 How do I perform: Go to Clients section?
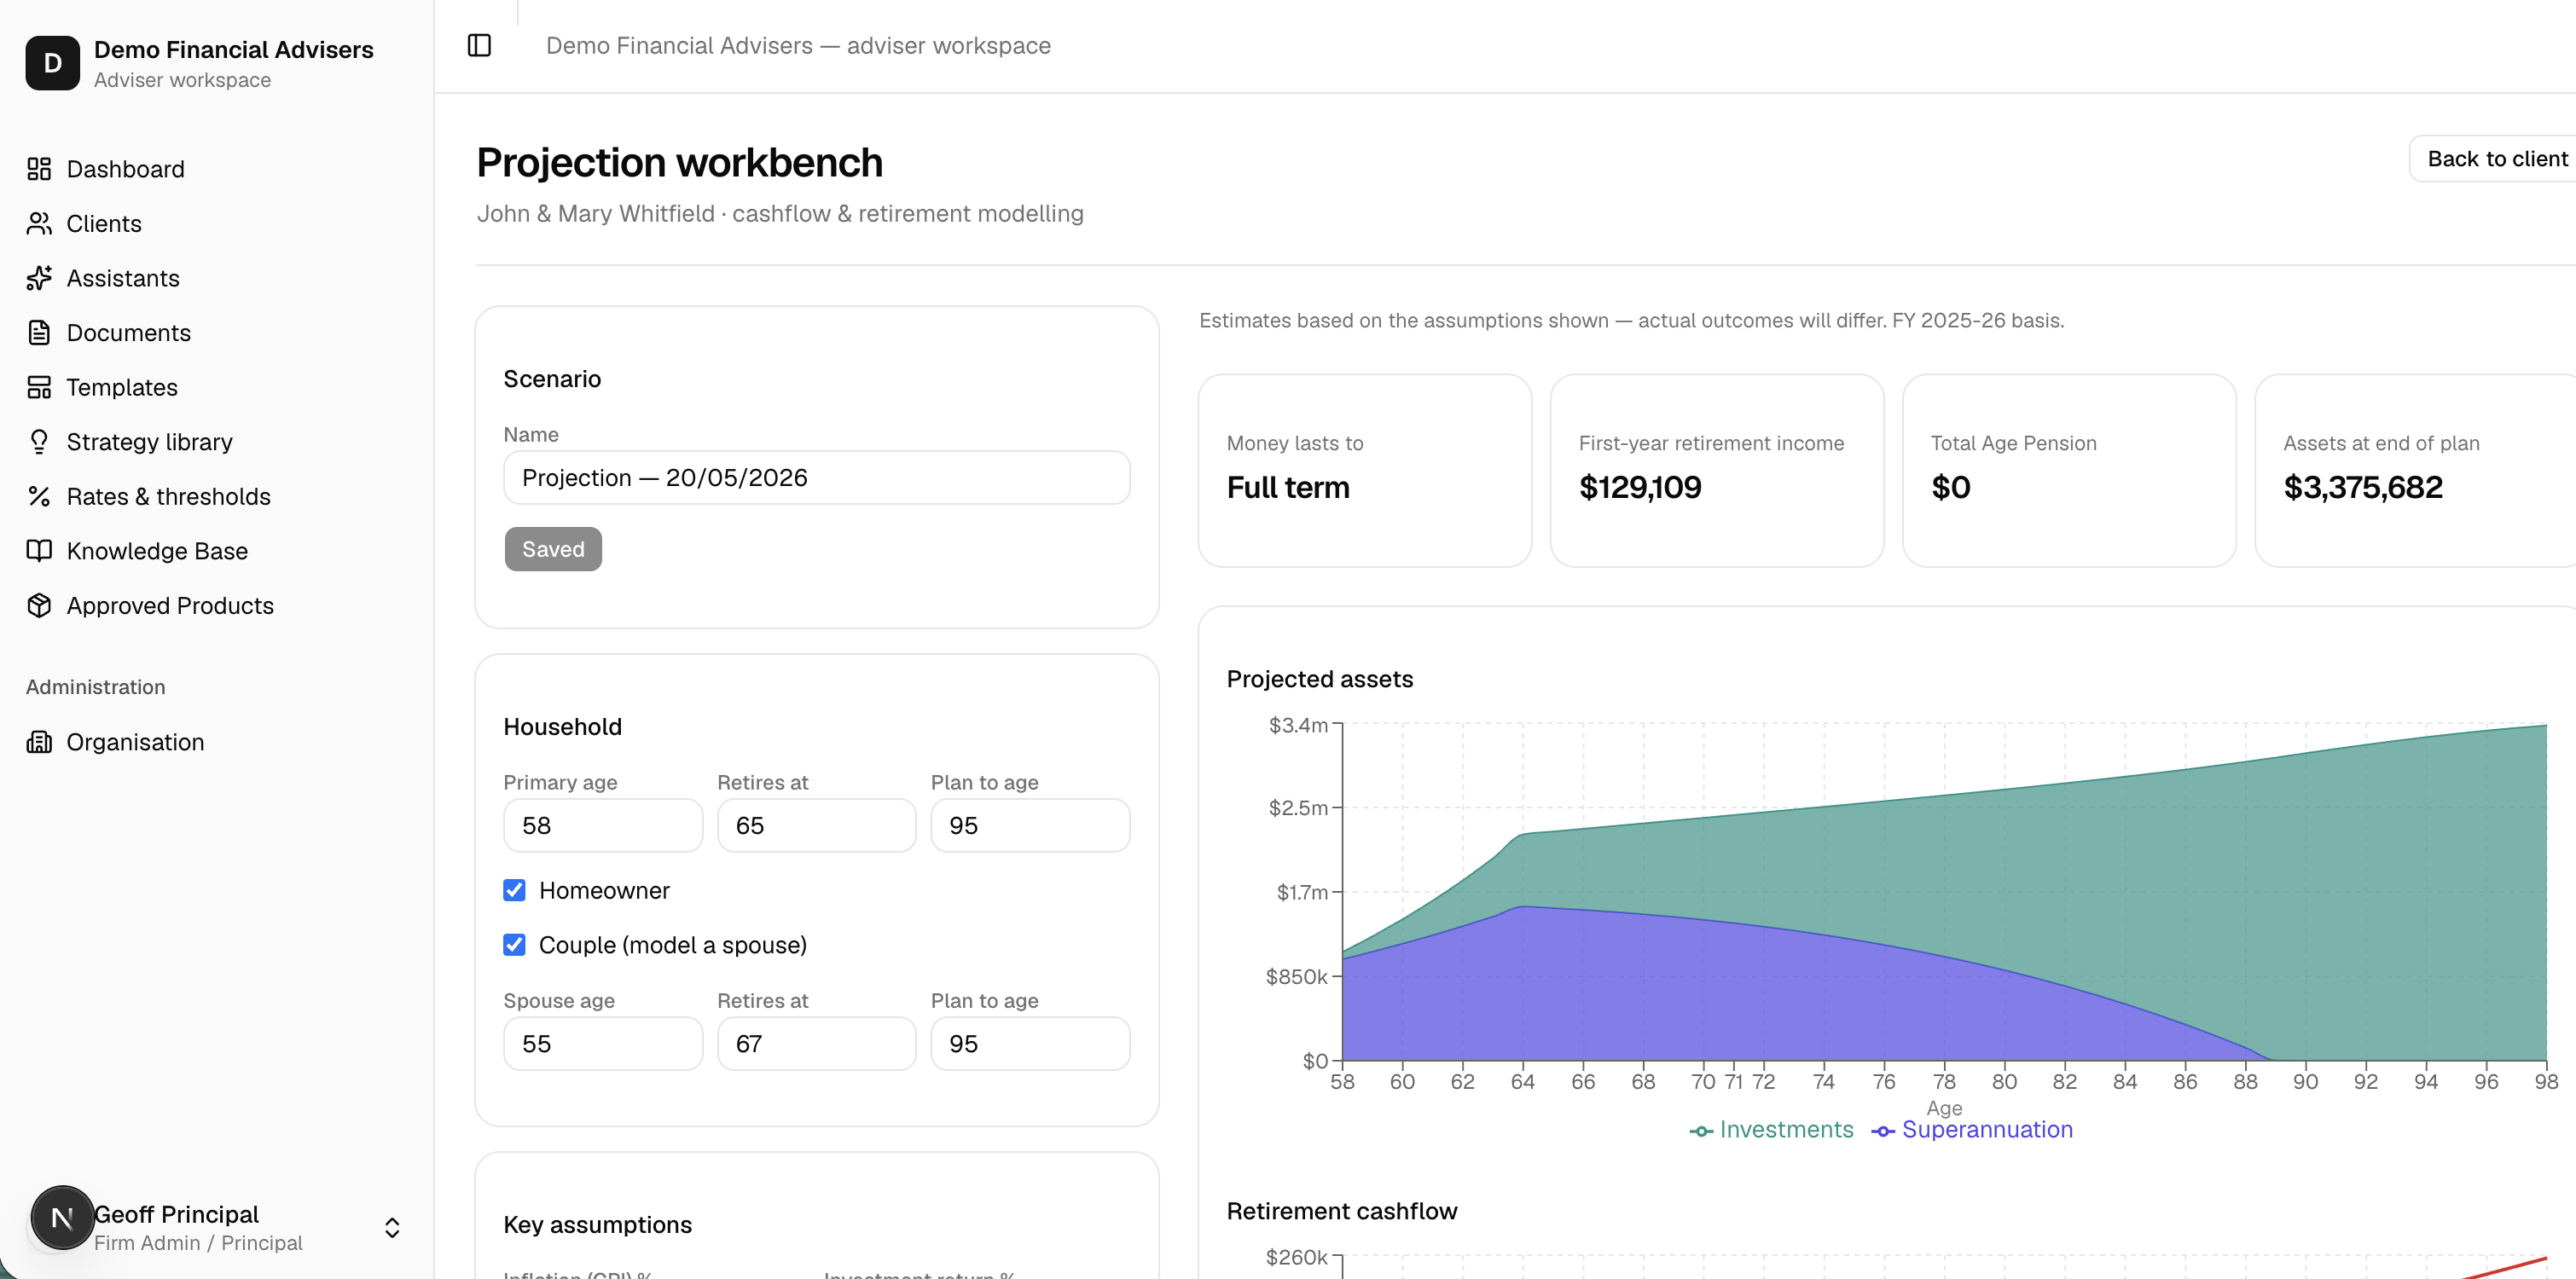click(x=104, y=224)
